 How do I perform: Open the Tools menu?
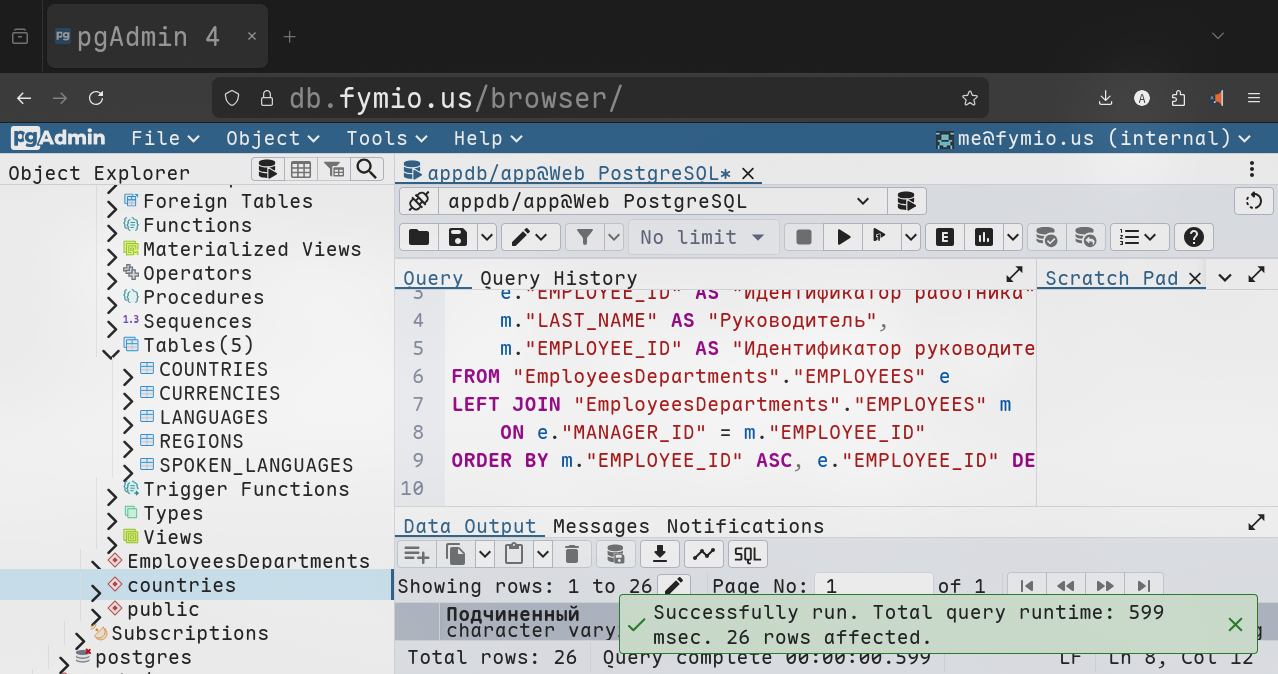tap(386, 138)
